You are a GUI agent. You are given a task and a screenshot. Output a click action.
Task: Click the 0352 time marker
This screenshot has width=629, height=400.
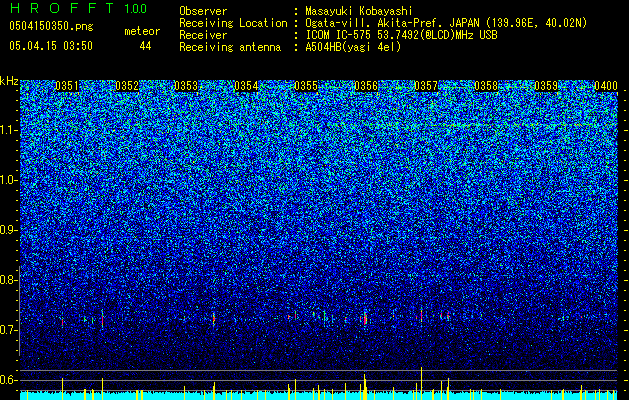tap(127, 86)
